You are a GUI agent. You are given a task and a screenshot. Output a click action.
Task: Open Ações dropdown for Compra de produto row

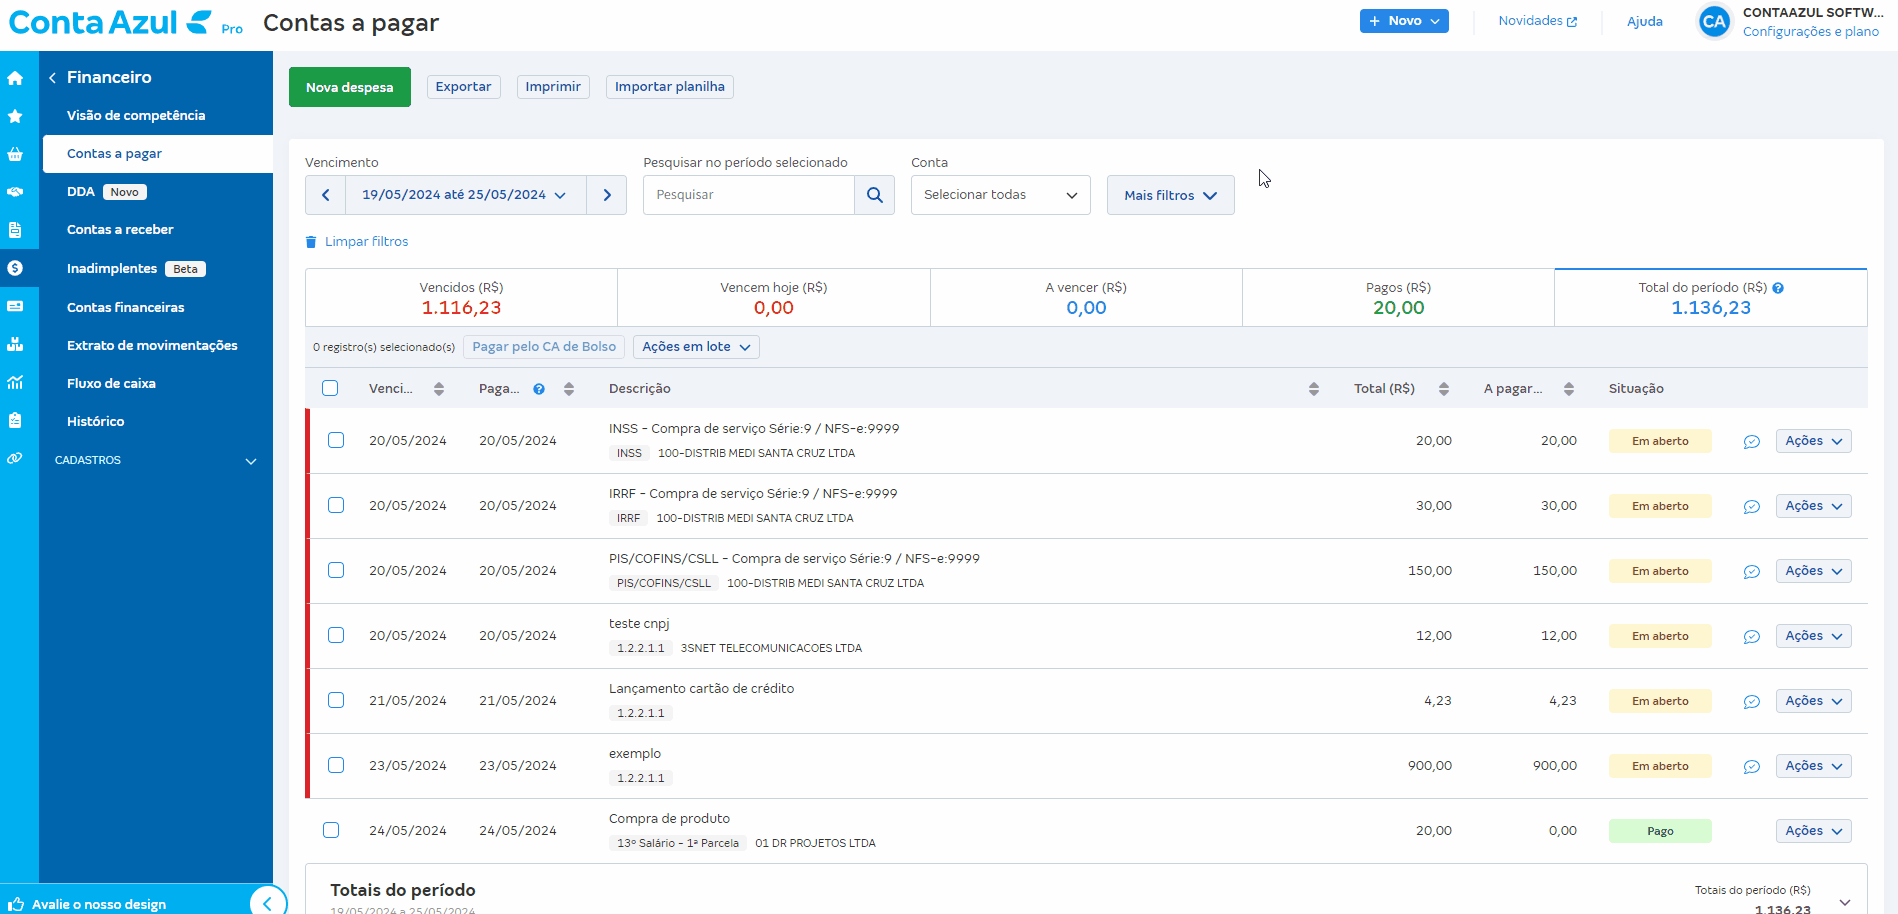(x=1813, y=831)
